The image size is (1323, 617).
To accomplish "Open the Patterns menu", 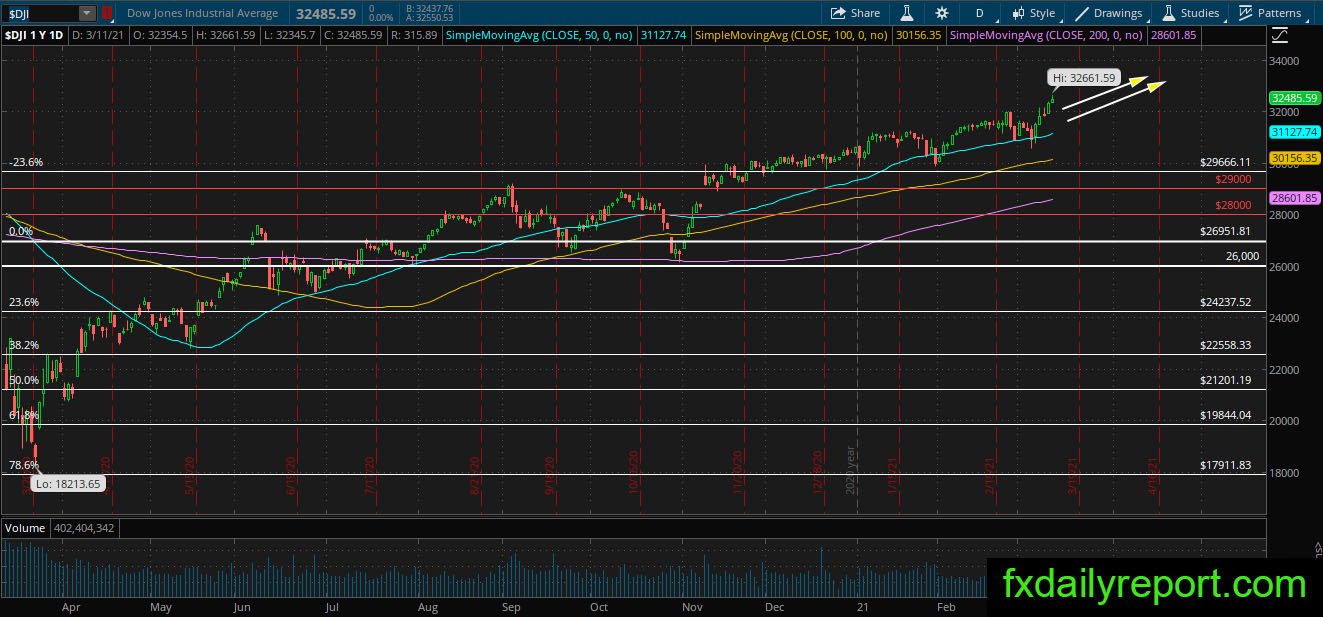I will tap(1270, 13).
